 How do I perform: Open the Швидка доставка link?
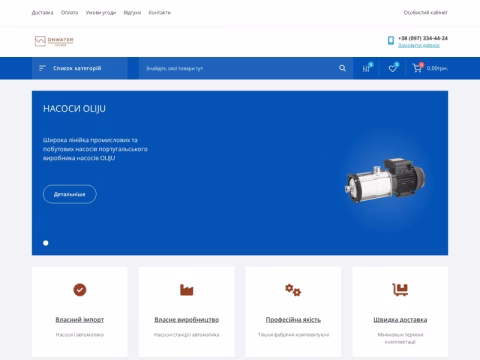tap(400, 319)
